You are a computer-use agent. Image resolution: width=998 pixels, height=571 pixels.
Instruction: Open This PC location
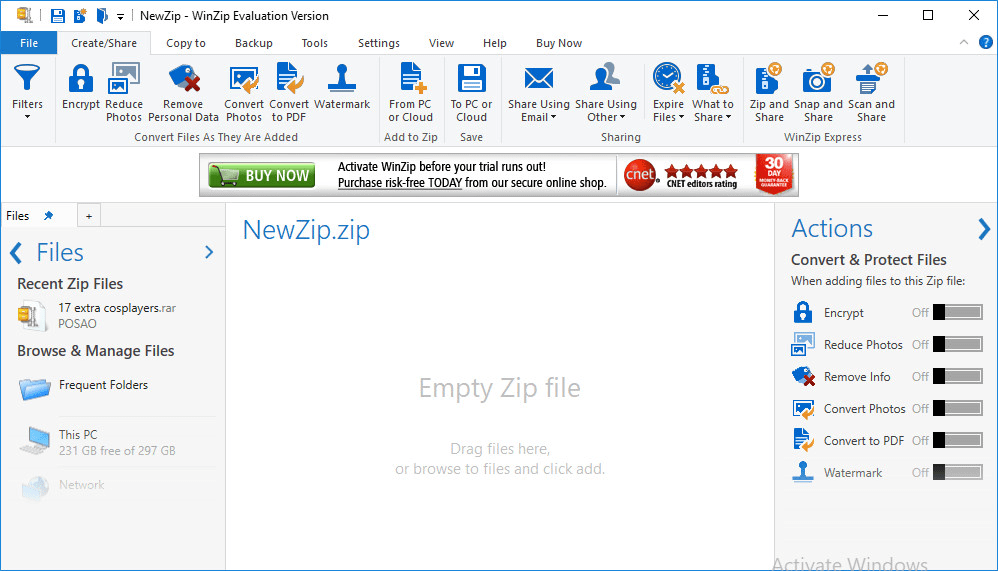[116, 442]
